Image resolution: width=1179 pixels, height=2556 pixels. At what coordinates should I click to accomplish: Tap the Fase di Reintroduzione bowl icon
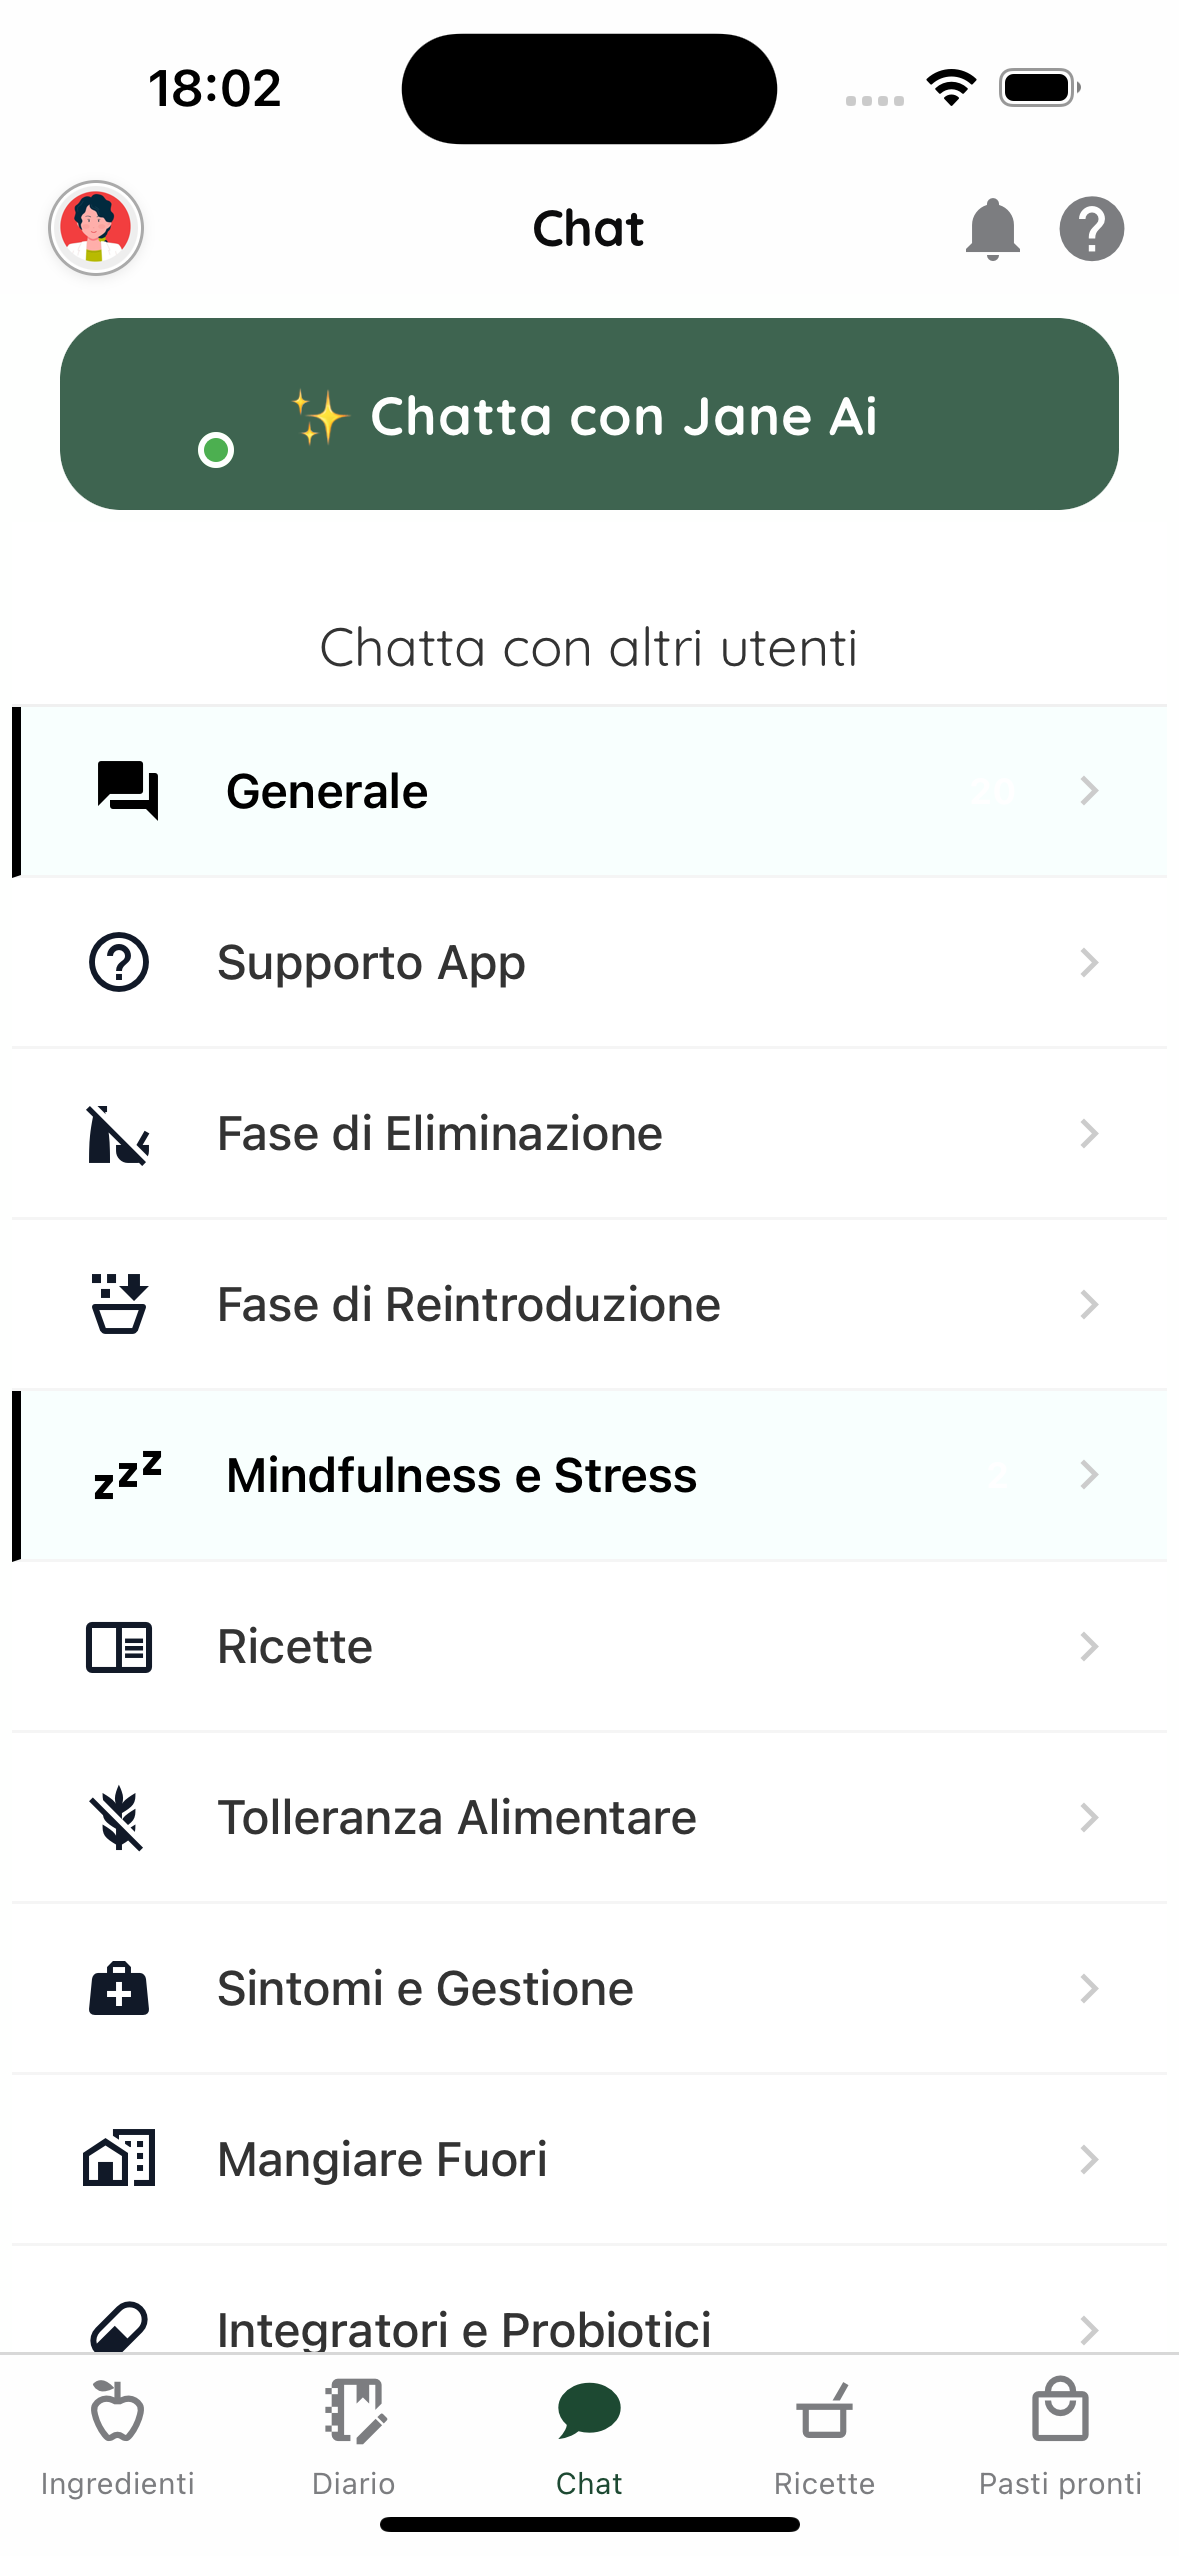(x=119, y=1304)
